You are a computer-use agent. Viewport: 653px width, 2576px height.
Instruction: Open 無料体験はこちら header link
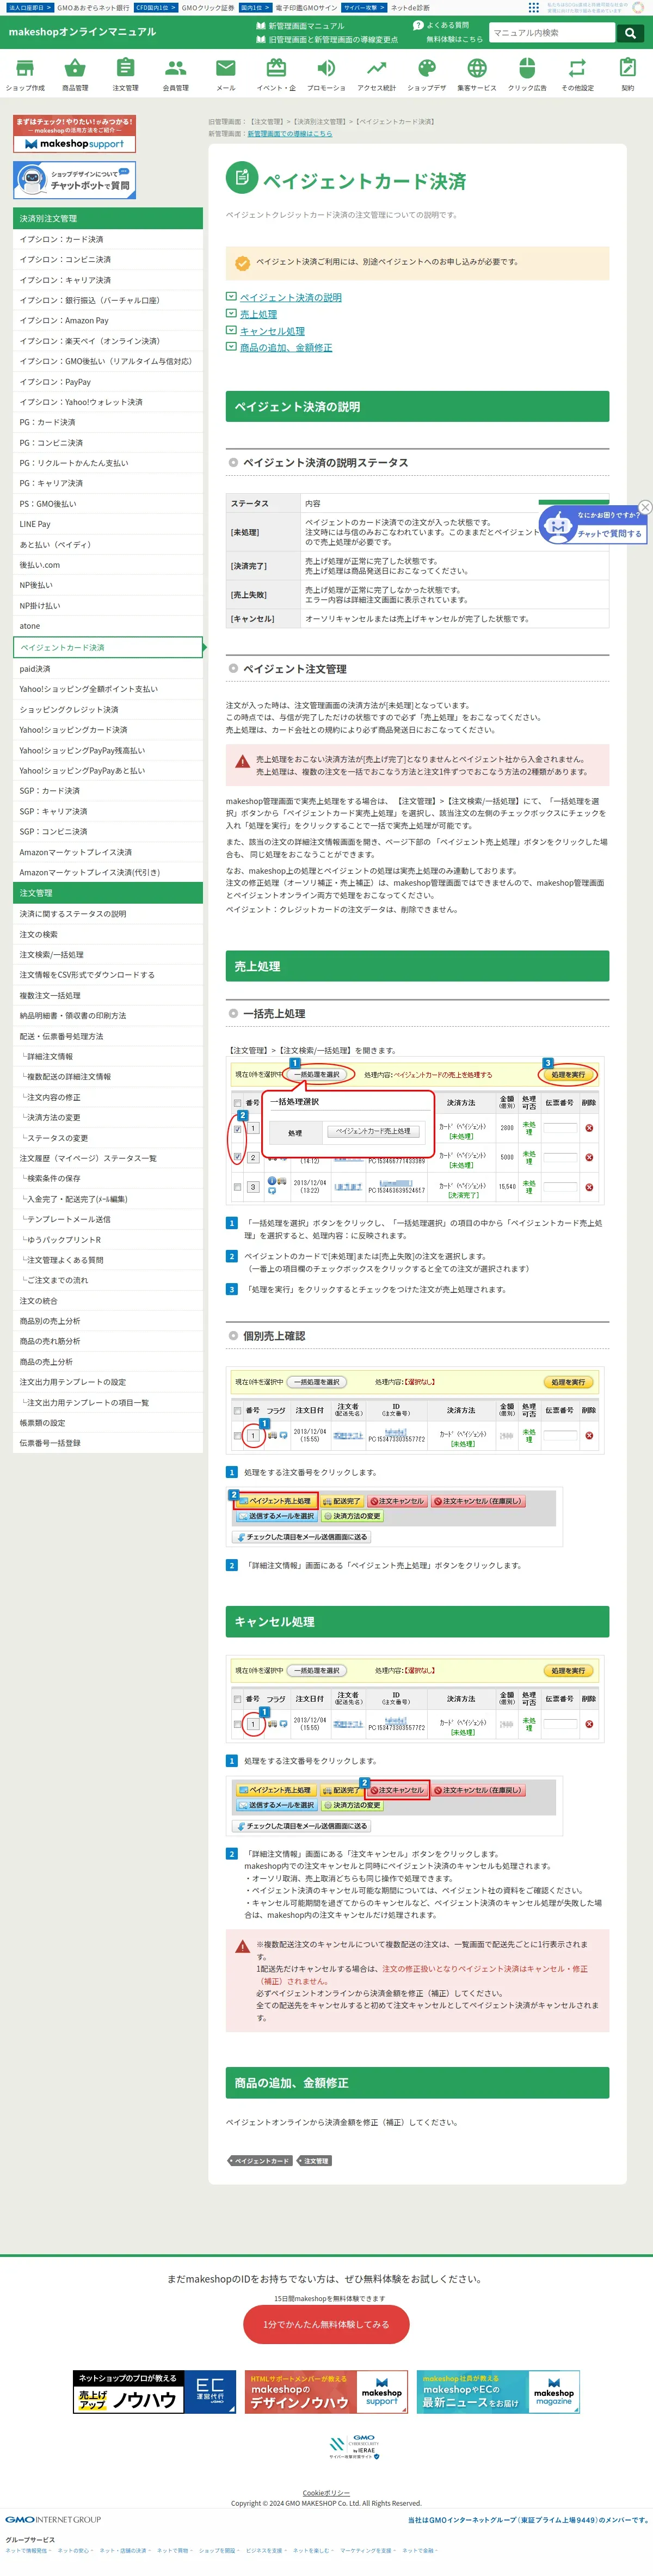(454, 40)
